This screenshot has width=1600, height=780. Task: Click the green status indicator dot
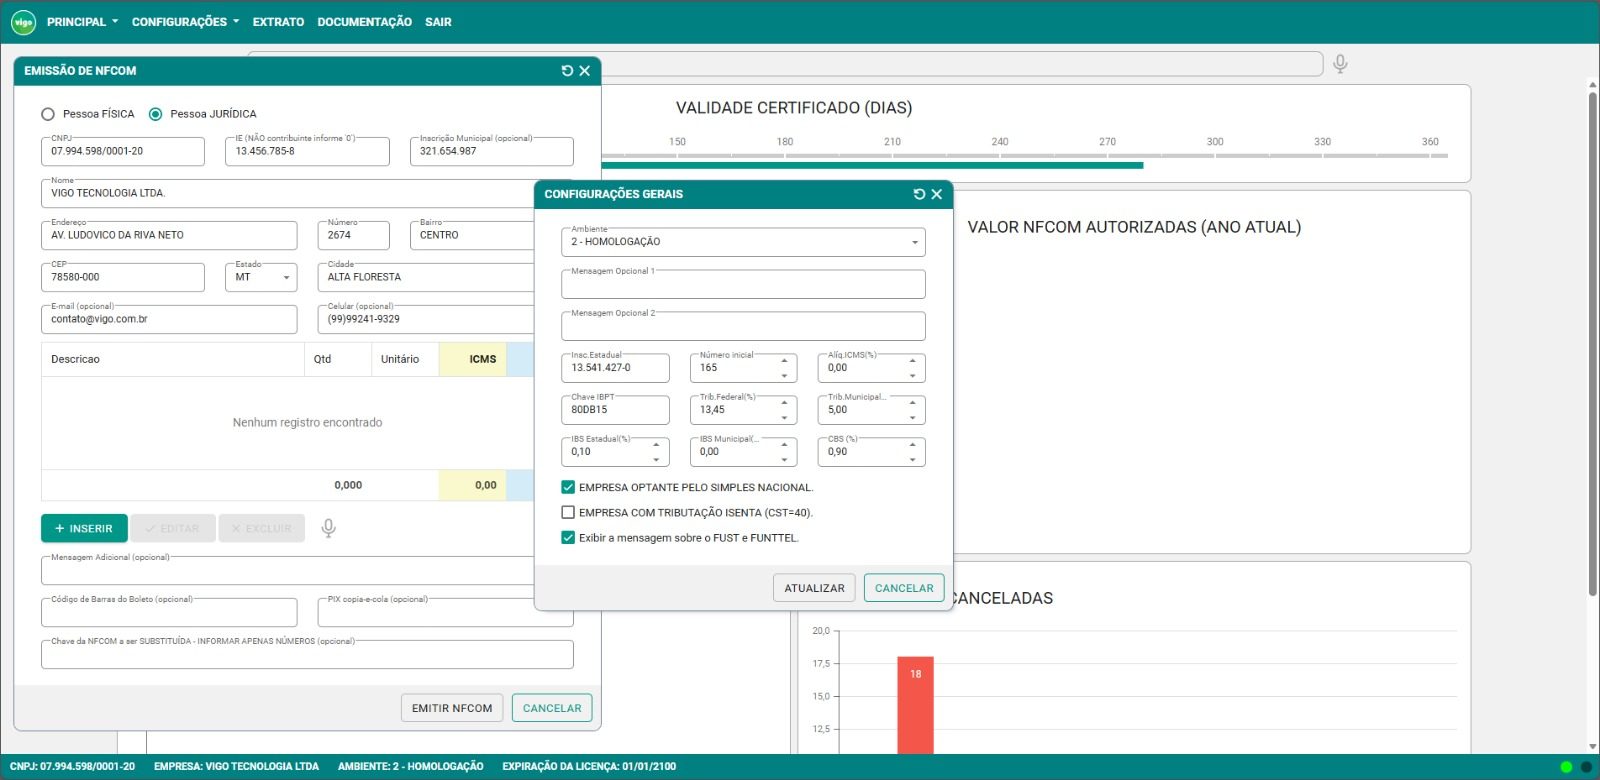coord(1566,767)
